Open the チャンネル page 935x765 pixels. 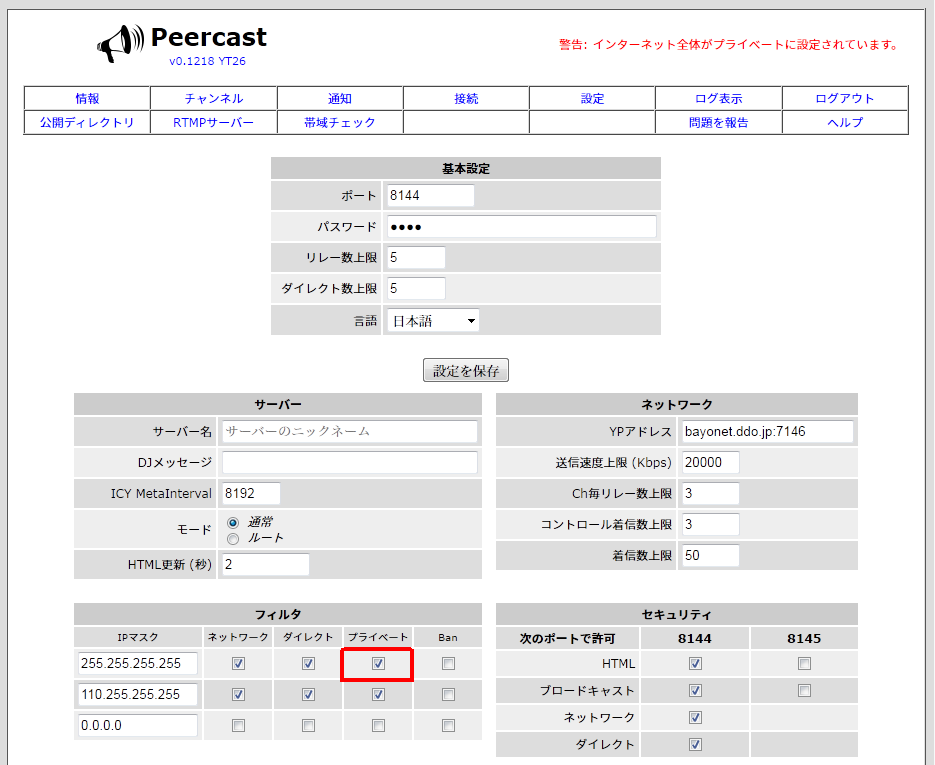[213, 98]
